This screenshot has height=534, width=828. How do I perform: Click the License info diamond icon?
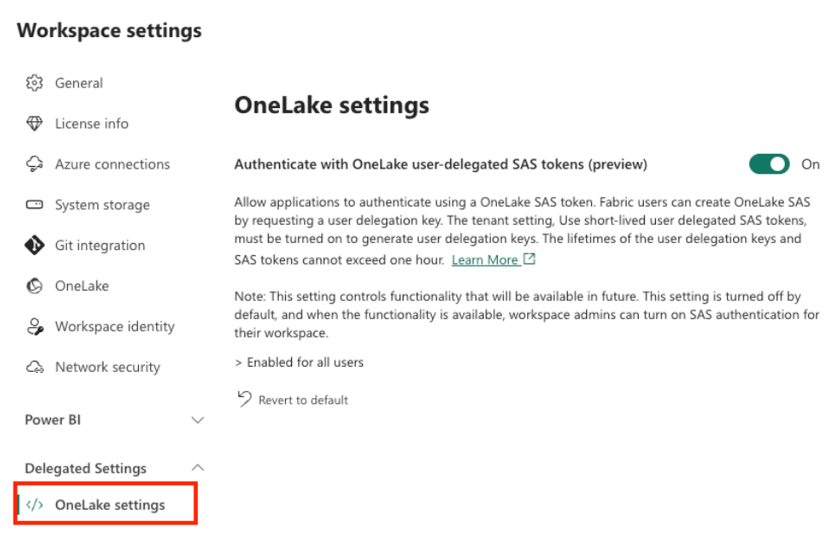[x=35, y=124]
